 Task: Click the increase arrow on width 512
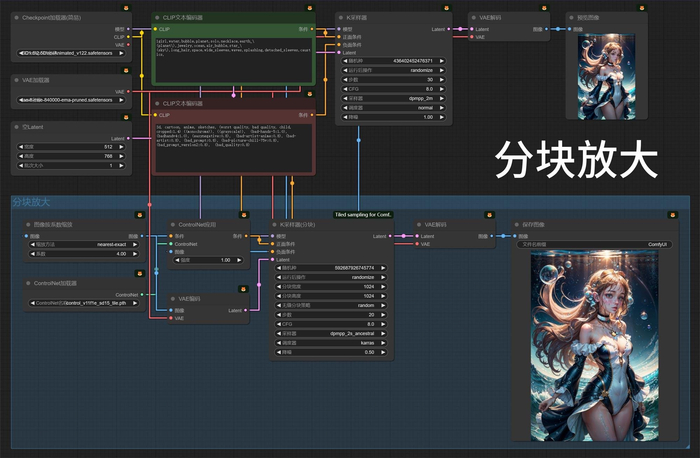pos(121,147)
